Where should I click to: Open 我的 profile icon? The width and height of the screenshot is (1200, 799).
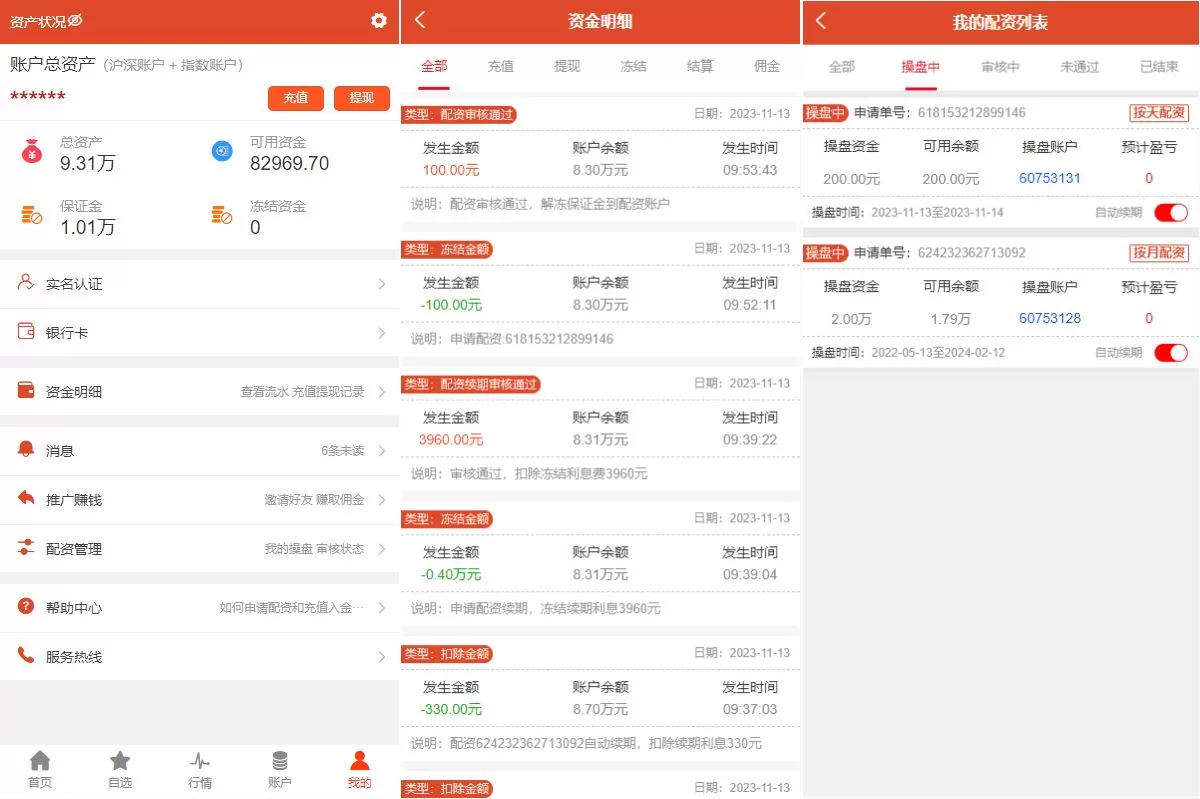coord(360,761)
